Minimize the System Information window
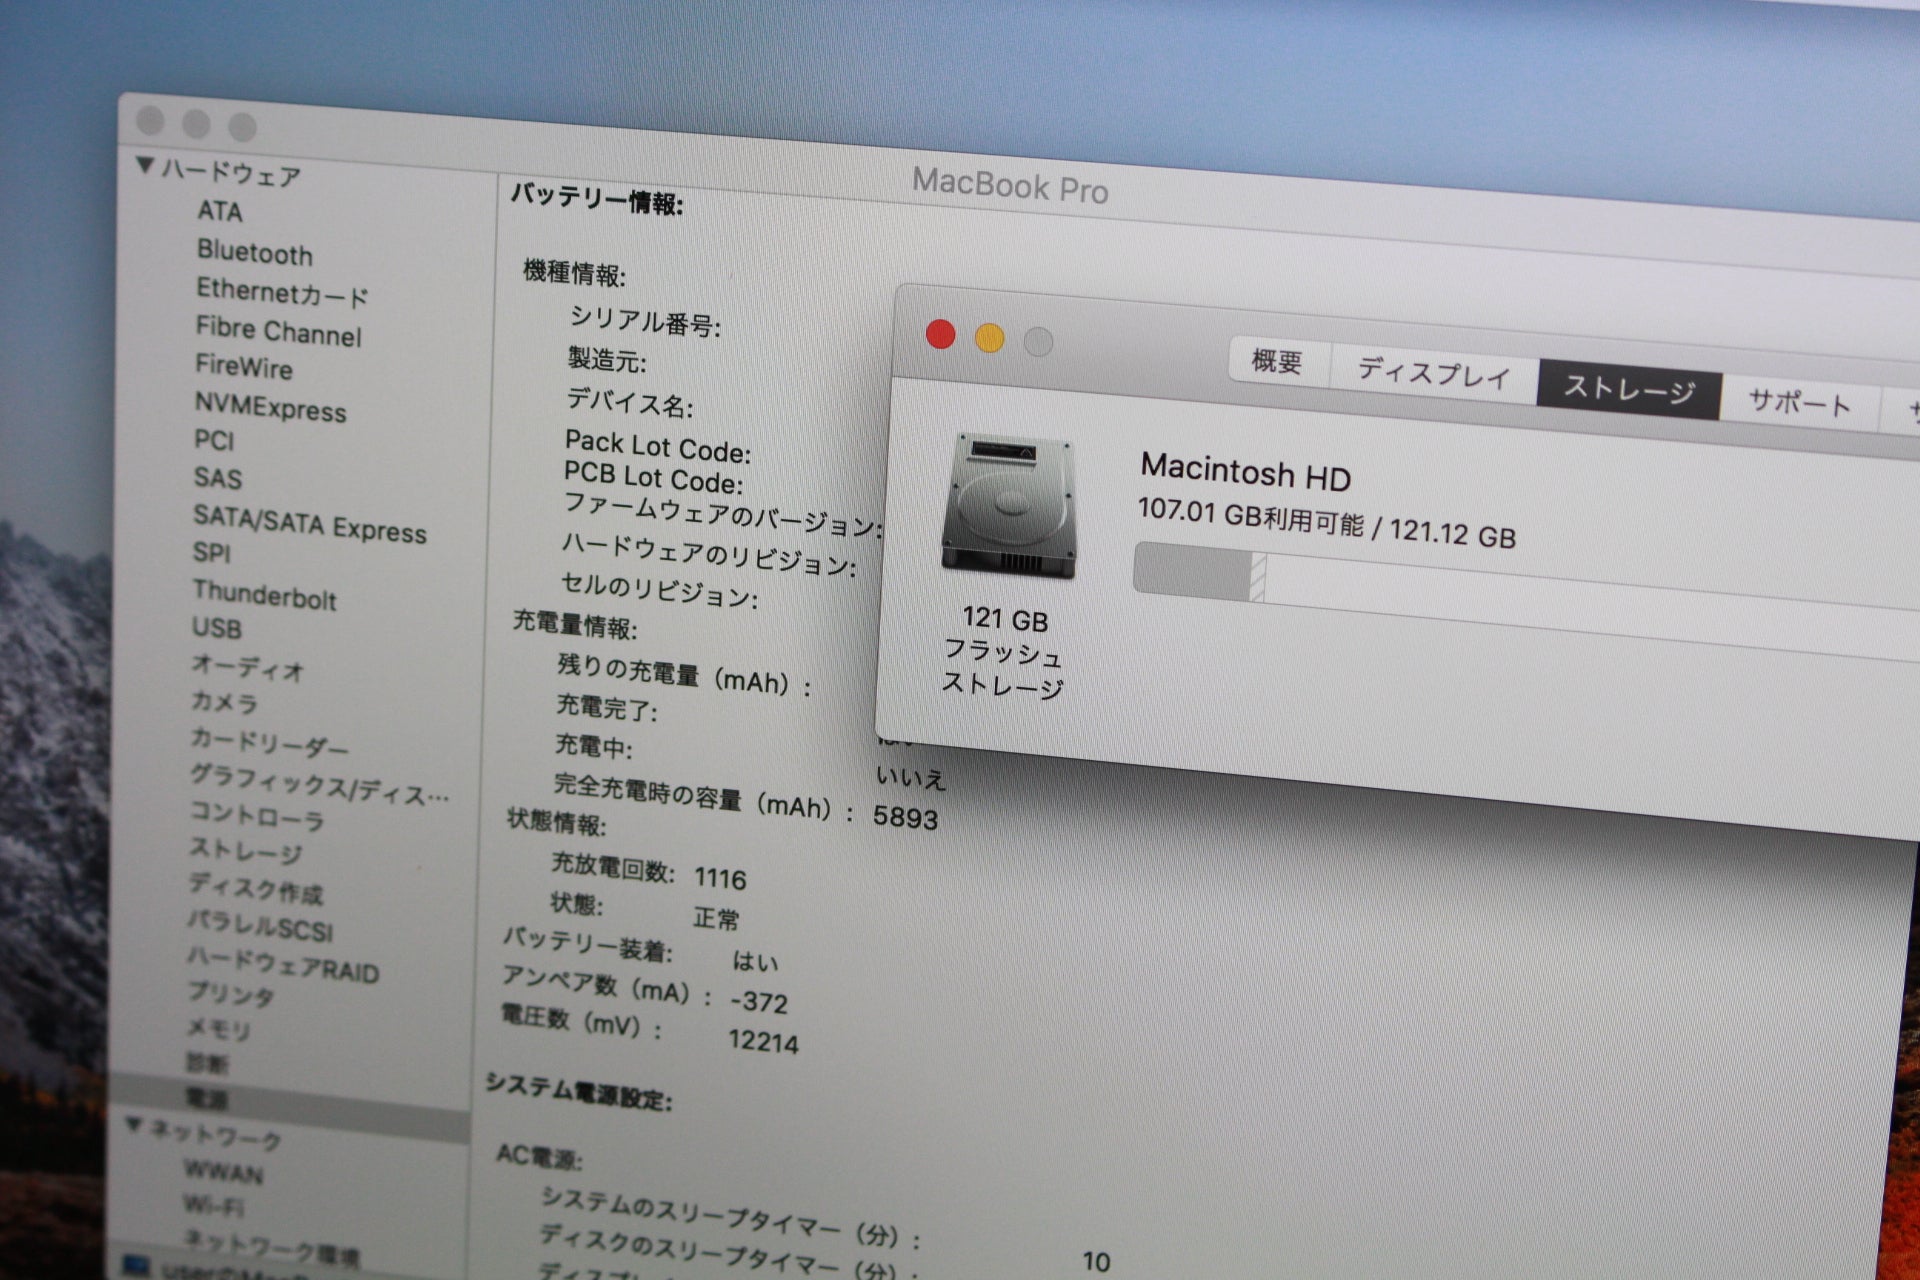The image size is (1920, 1280). (196, 124)
